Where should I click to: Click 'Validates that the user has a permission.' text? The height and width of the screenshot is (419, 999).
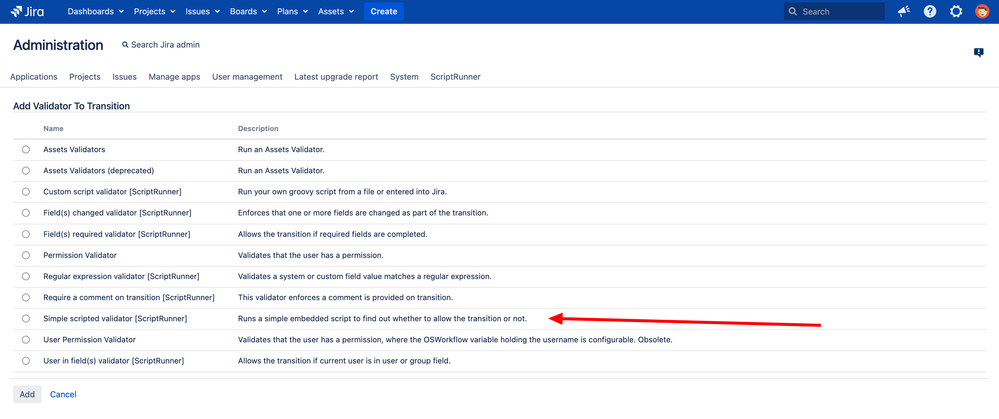[x=311, y=255]
